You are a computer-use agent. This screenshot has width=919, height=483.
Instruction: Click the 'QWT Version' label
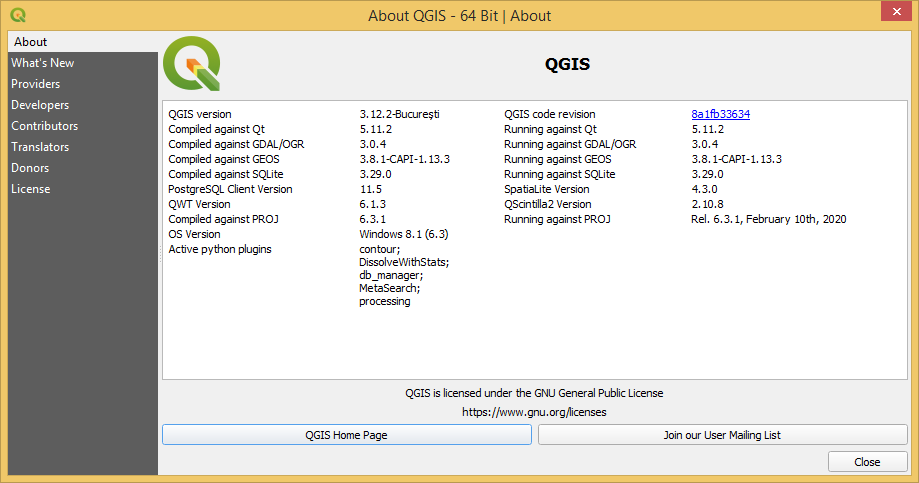click(x=199, y=205)
